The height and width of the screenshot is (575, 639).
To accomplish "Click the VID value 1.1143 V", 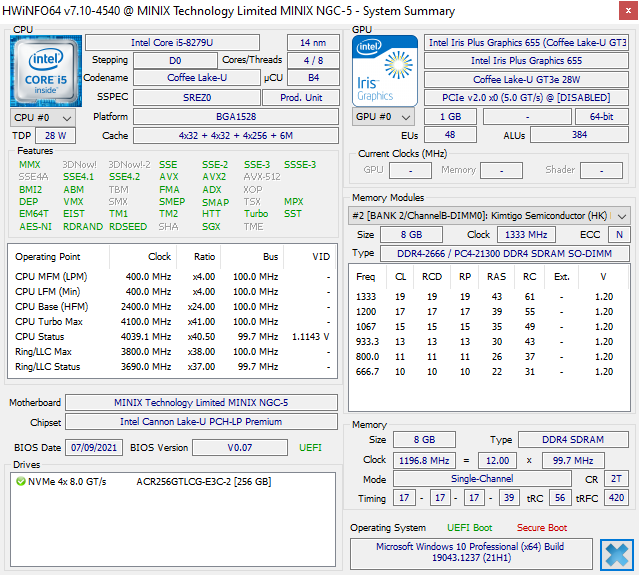I will (x=311, y=337).
